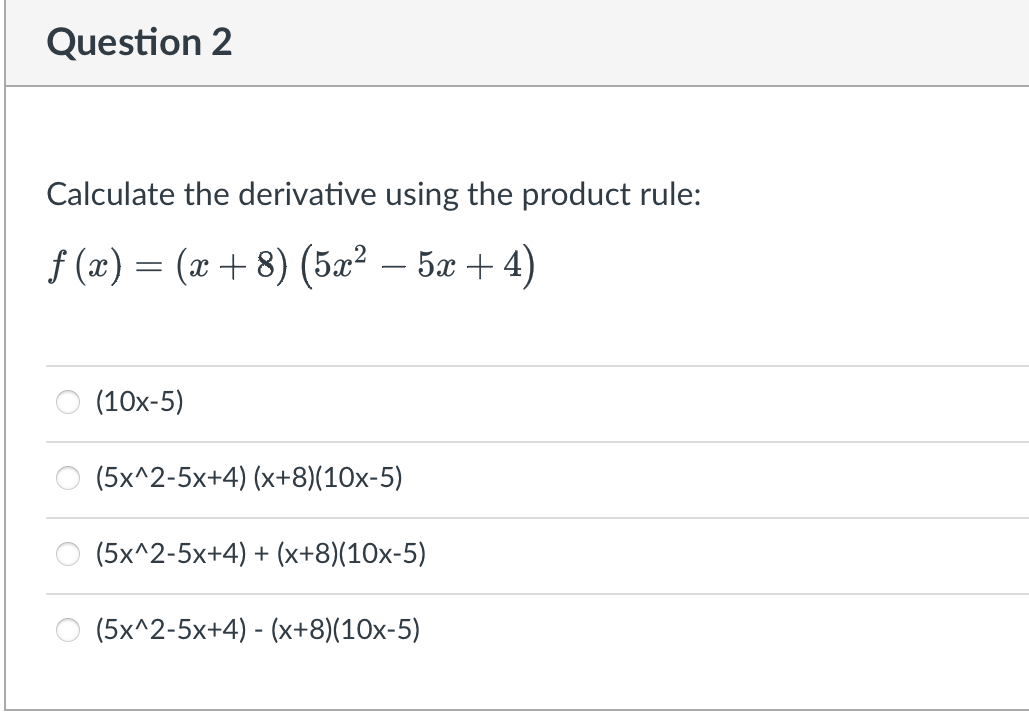The image size is (1029, 716).
Task: Choose radio for "(5x^2-5x+4) (x+8)(10x-5)" answer
Action: [67, 479]
